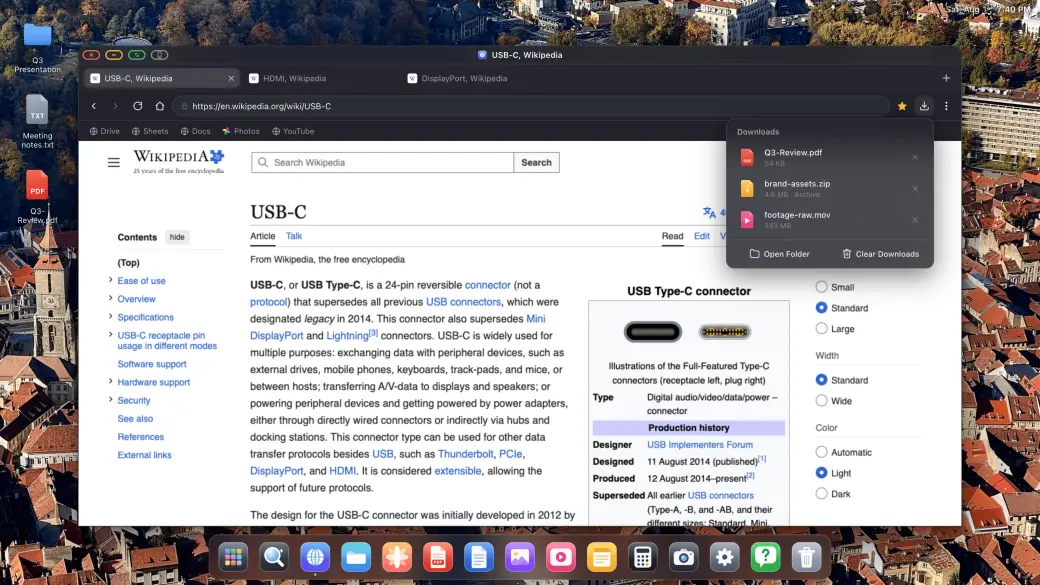Open the USB Implementers Forum link
This screenshot has height=585, width=1040.
(700, 445)
